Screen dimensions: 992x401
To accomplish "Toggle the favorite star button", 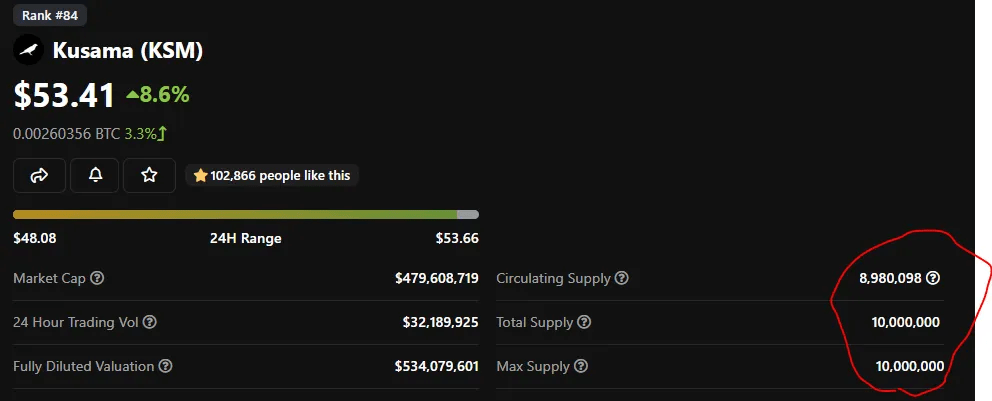I will tap(149, 175).
